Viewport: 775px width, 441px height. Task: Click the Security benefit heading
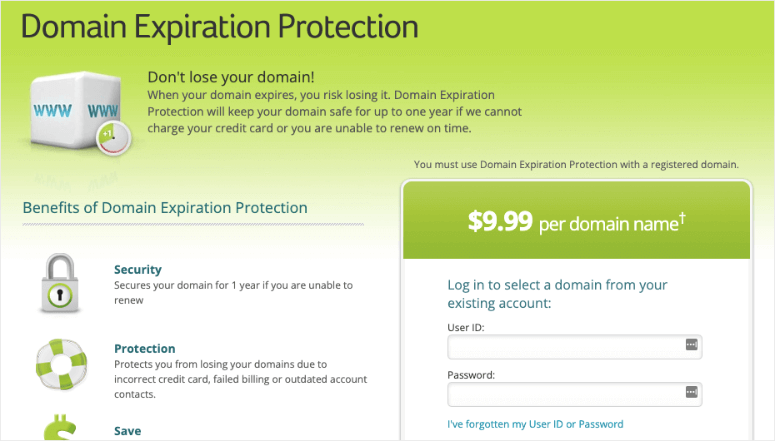[138, 270]
